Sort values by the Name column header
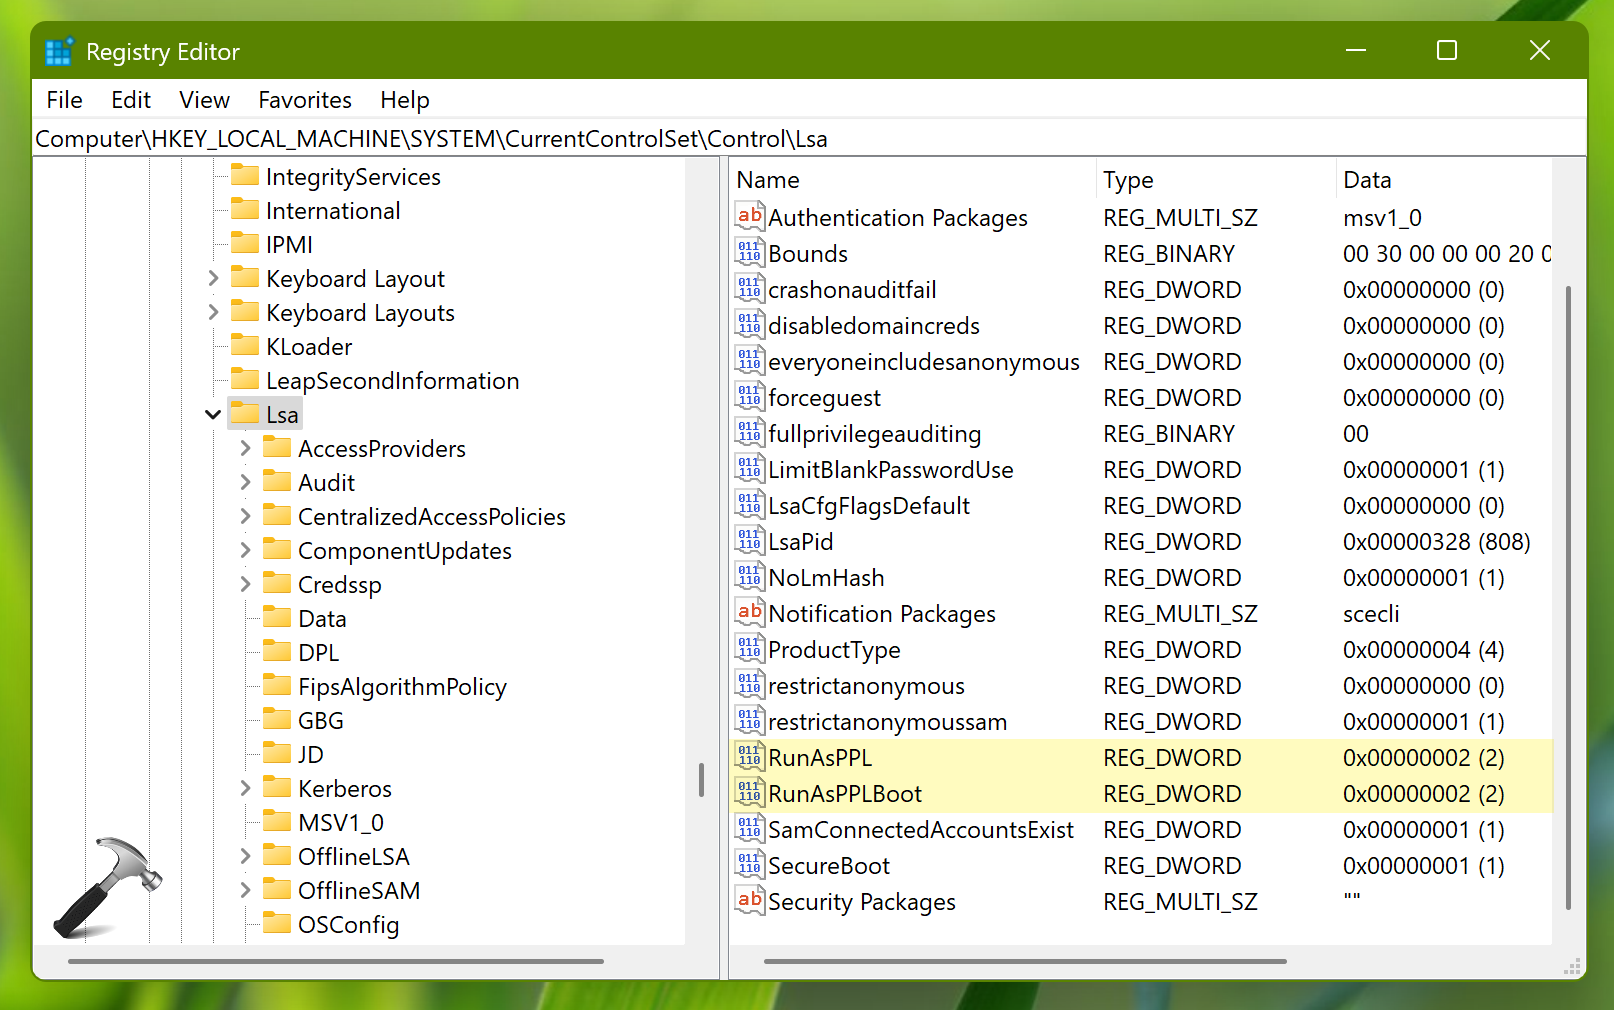Viewport: 1614px width, 1010px height. click(x=767, y=180)
